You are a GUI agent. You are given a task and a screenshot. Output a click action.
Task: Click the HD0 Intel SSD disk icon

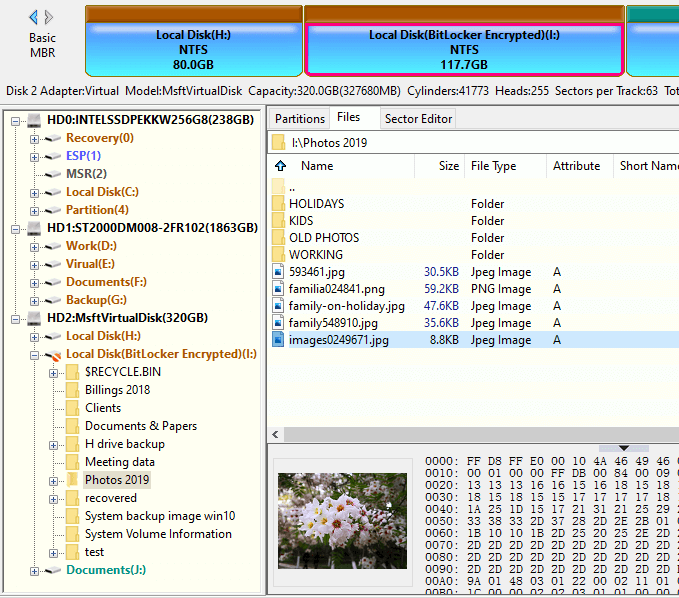34,120
